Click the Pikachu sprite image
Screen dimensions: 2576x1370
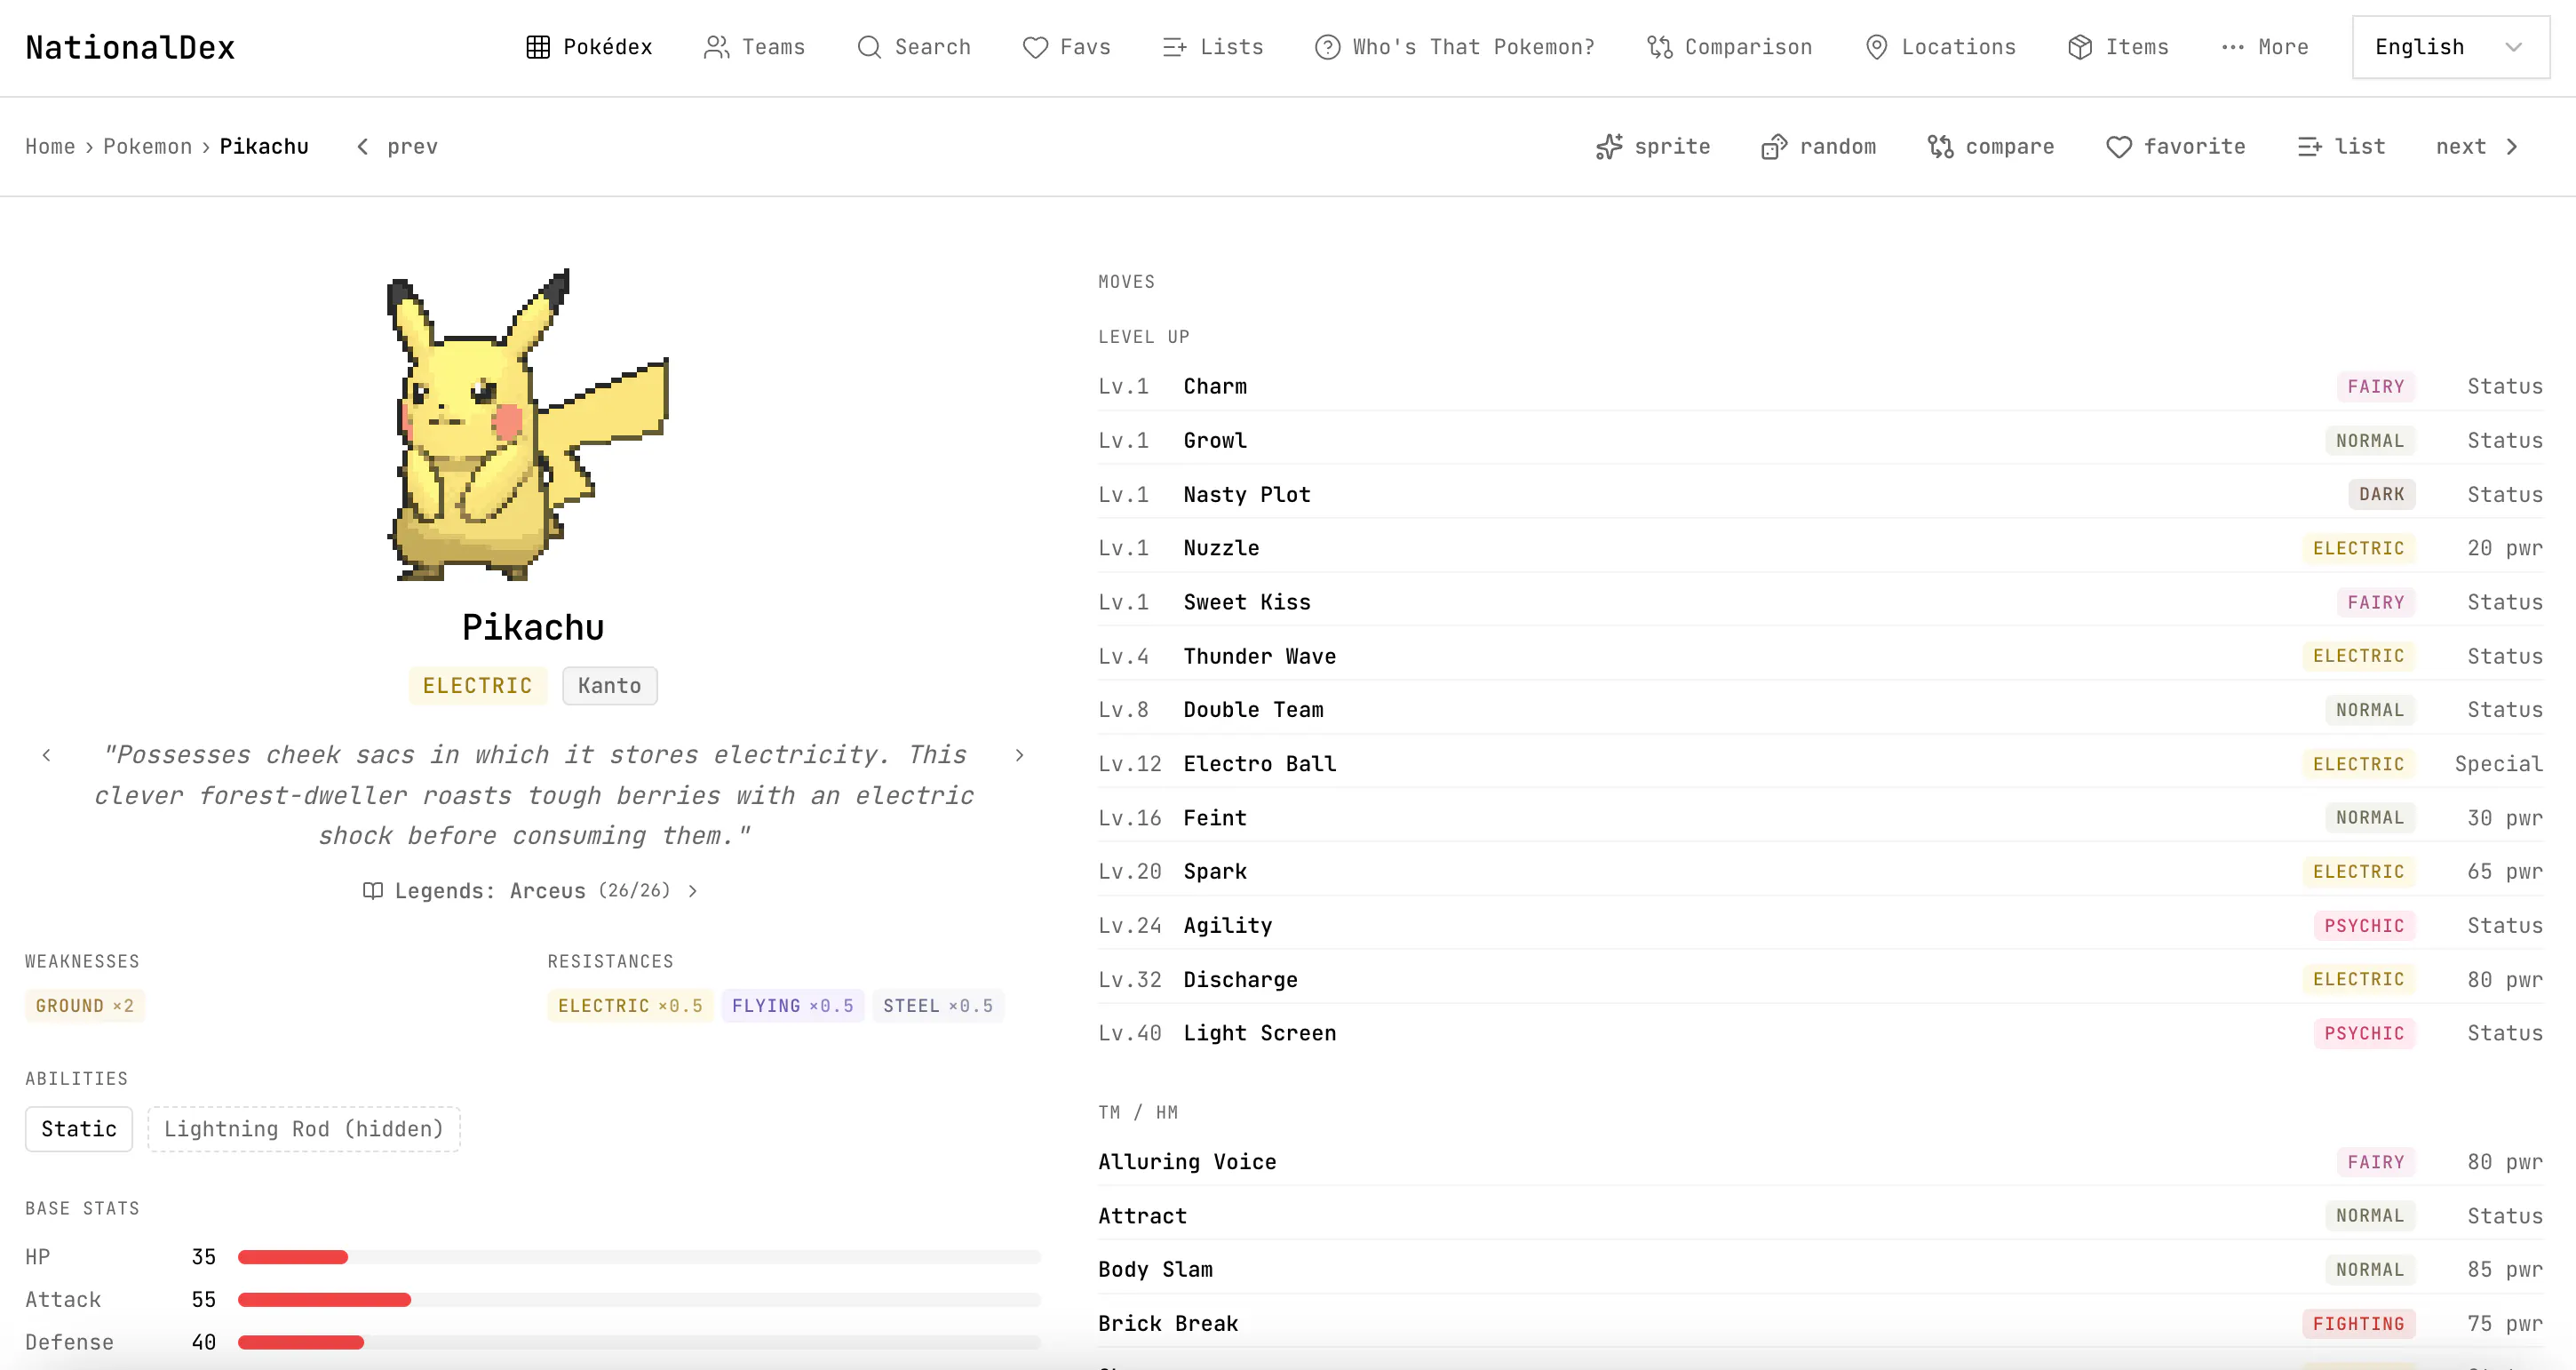click(x=528, y=425)
